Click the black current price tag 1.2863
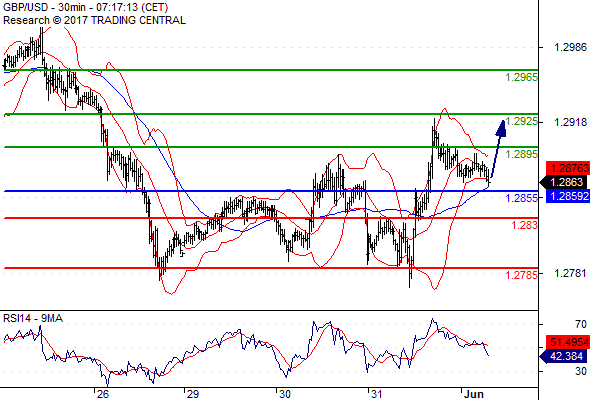Screen dimensions: 590x400 (x=563, y=183)
